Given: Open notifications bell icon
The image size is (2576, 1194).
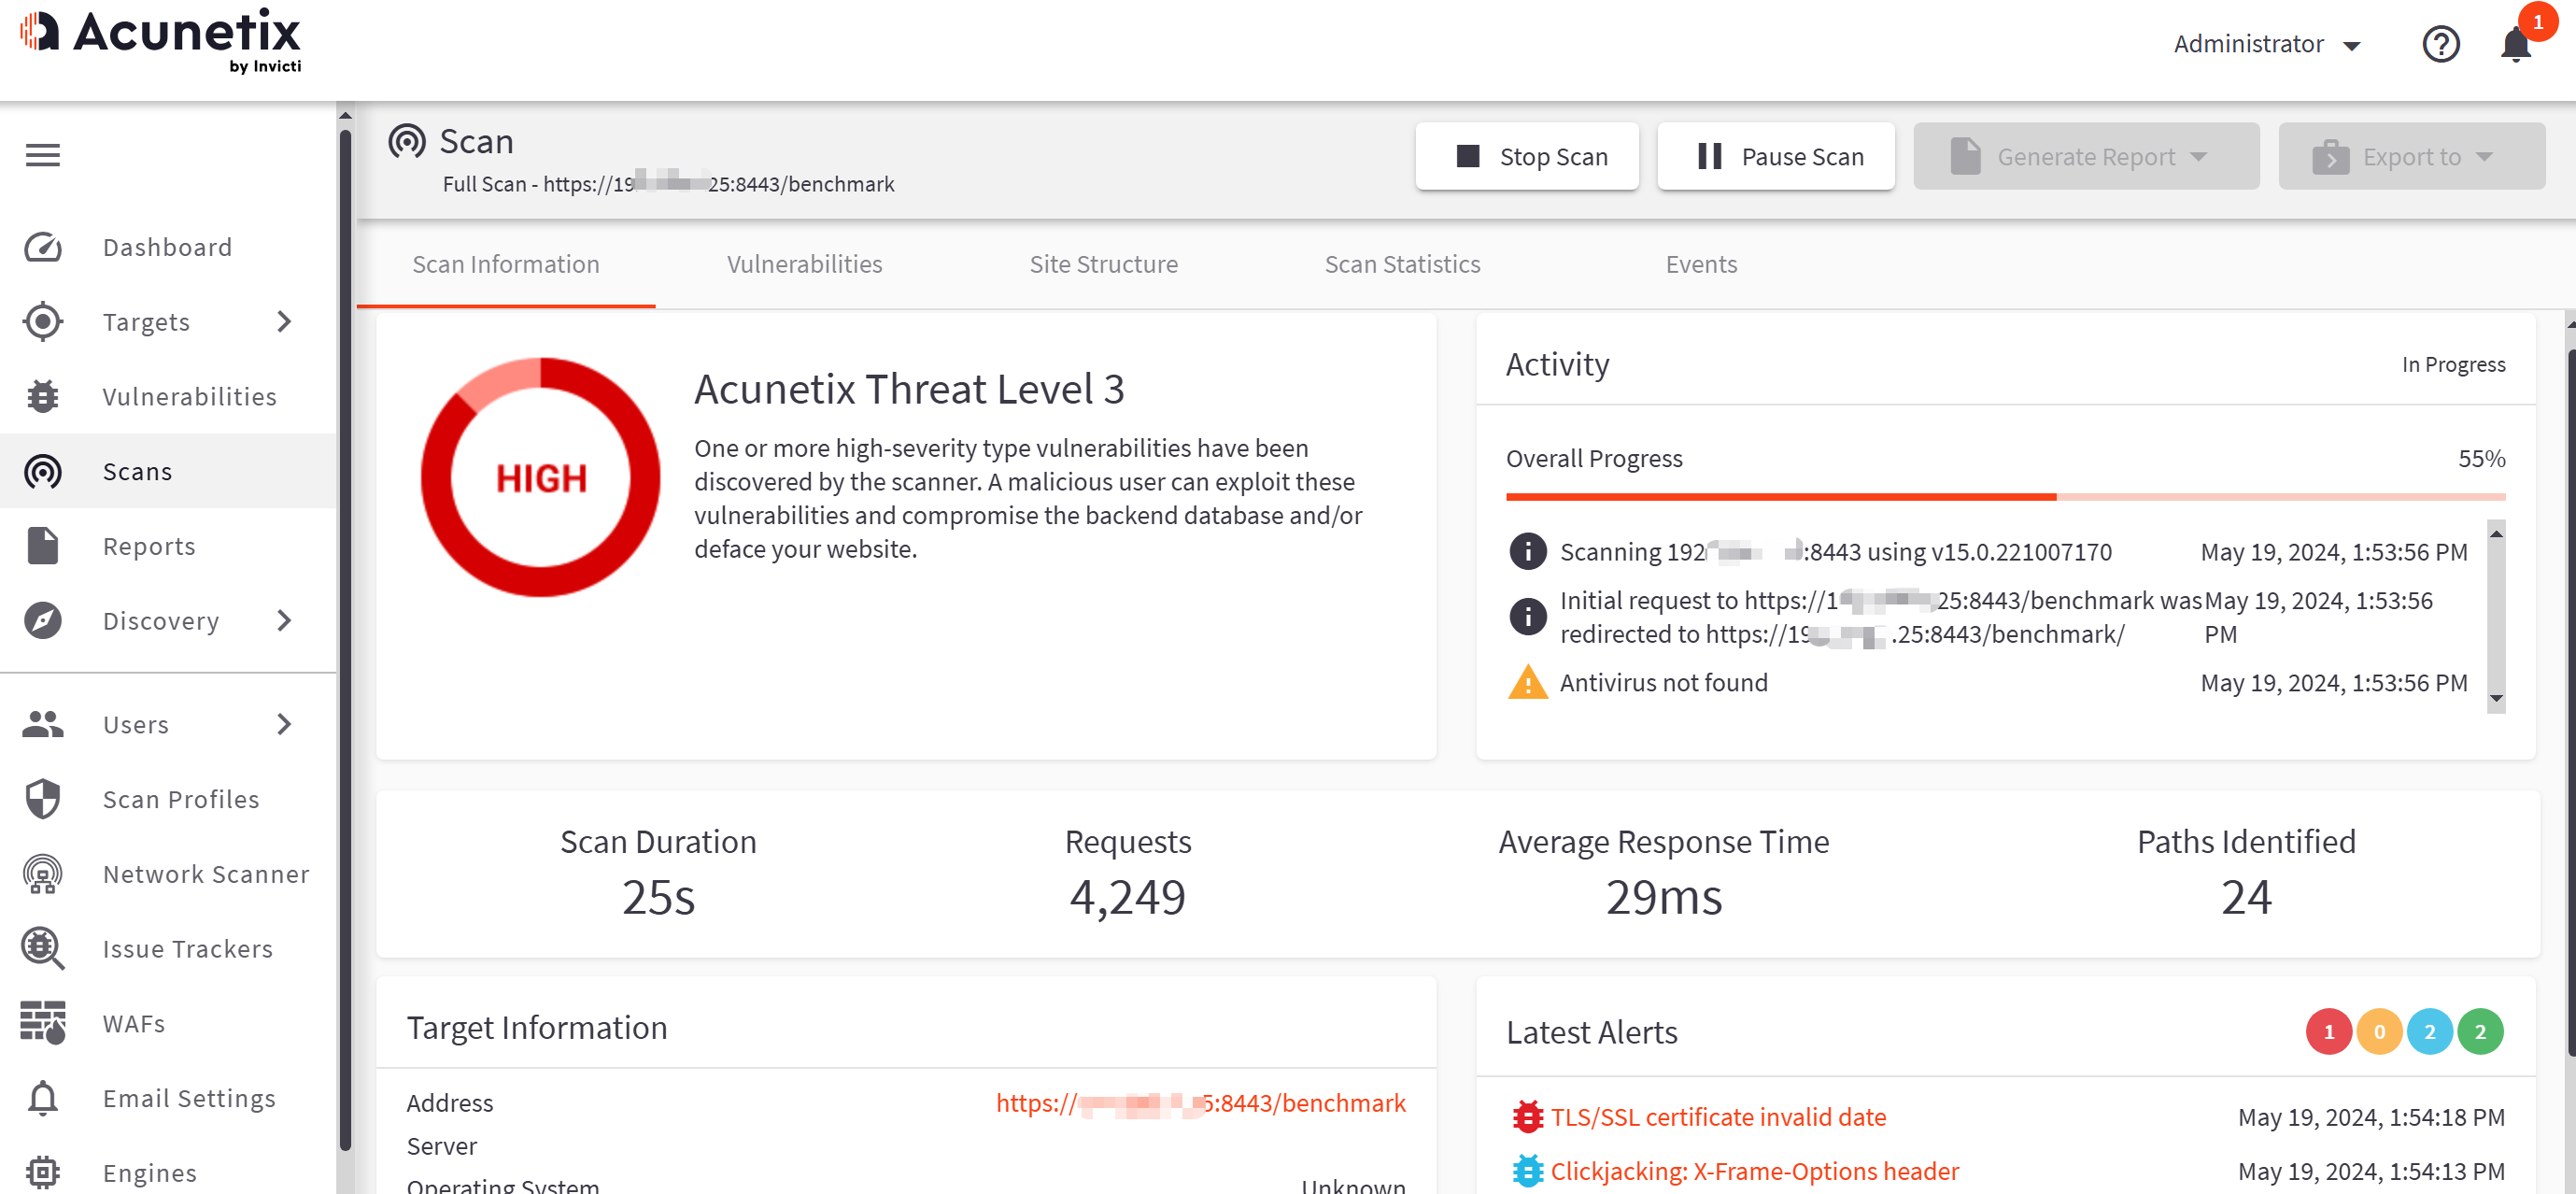Looking at the screenshot, I should click(x=2515, y=44).
